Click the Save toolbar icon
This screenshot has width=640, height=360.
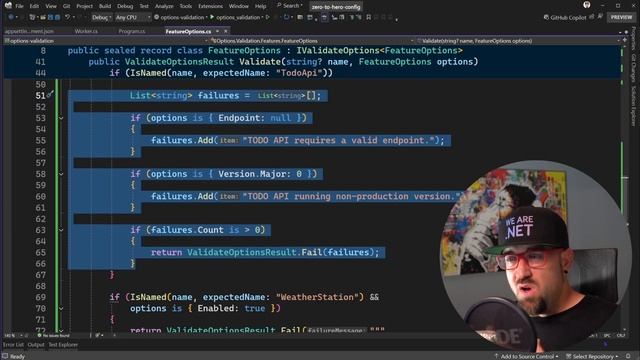[x=51, y=17]
